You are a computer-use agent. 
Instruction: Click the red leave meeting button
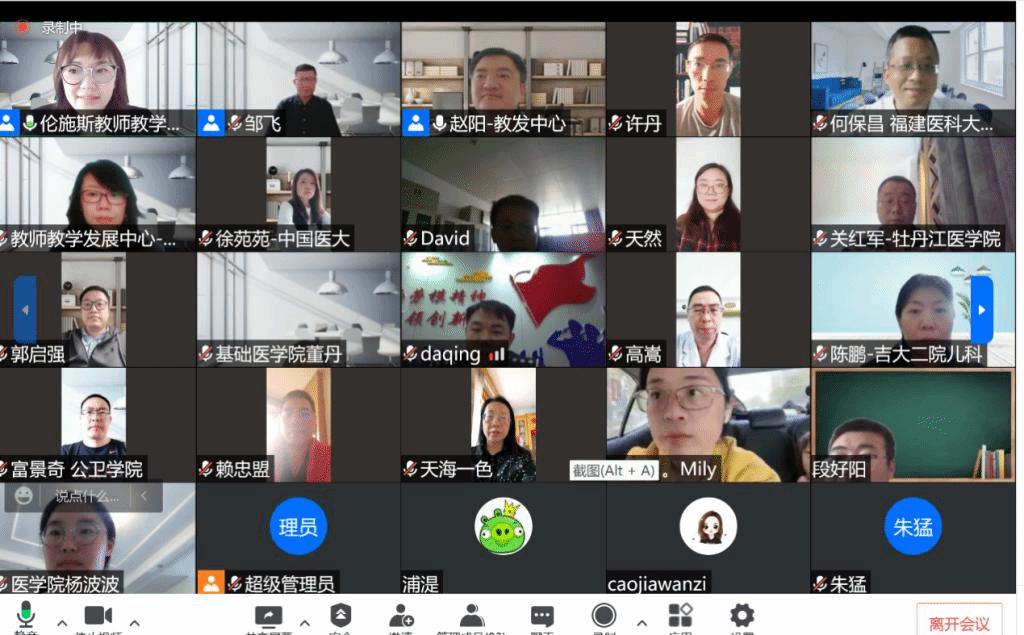[x=958, y=623]
